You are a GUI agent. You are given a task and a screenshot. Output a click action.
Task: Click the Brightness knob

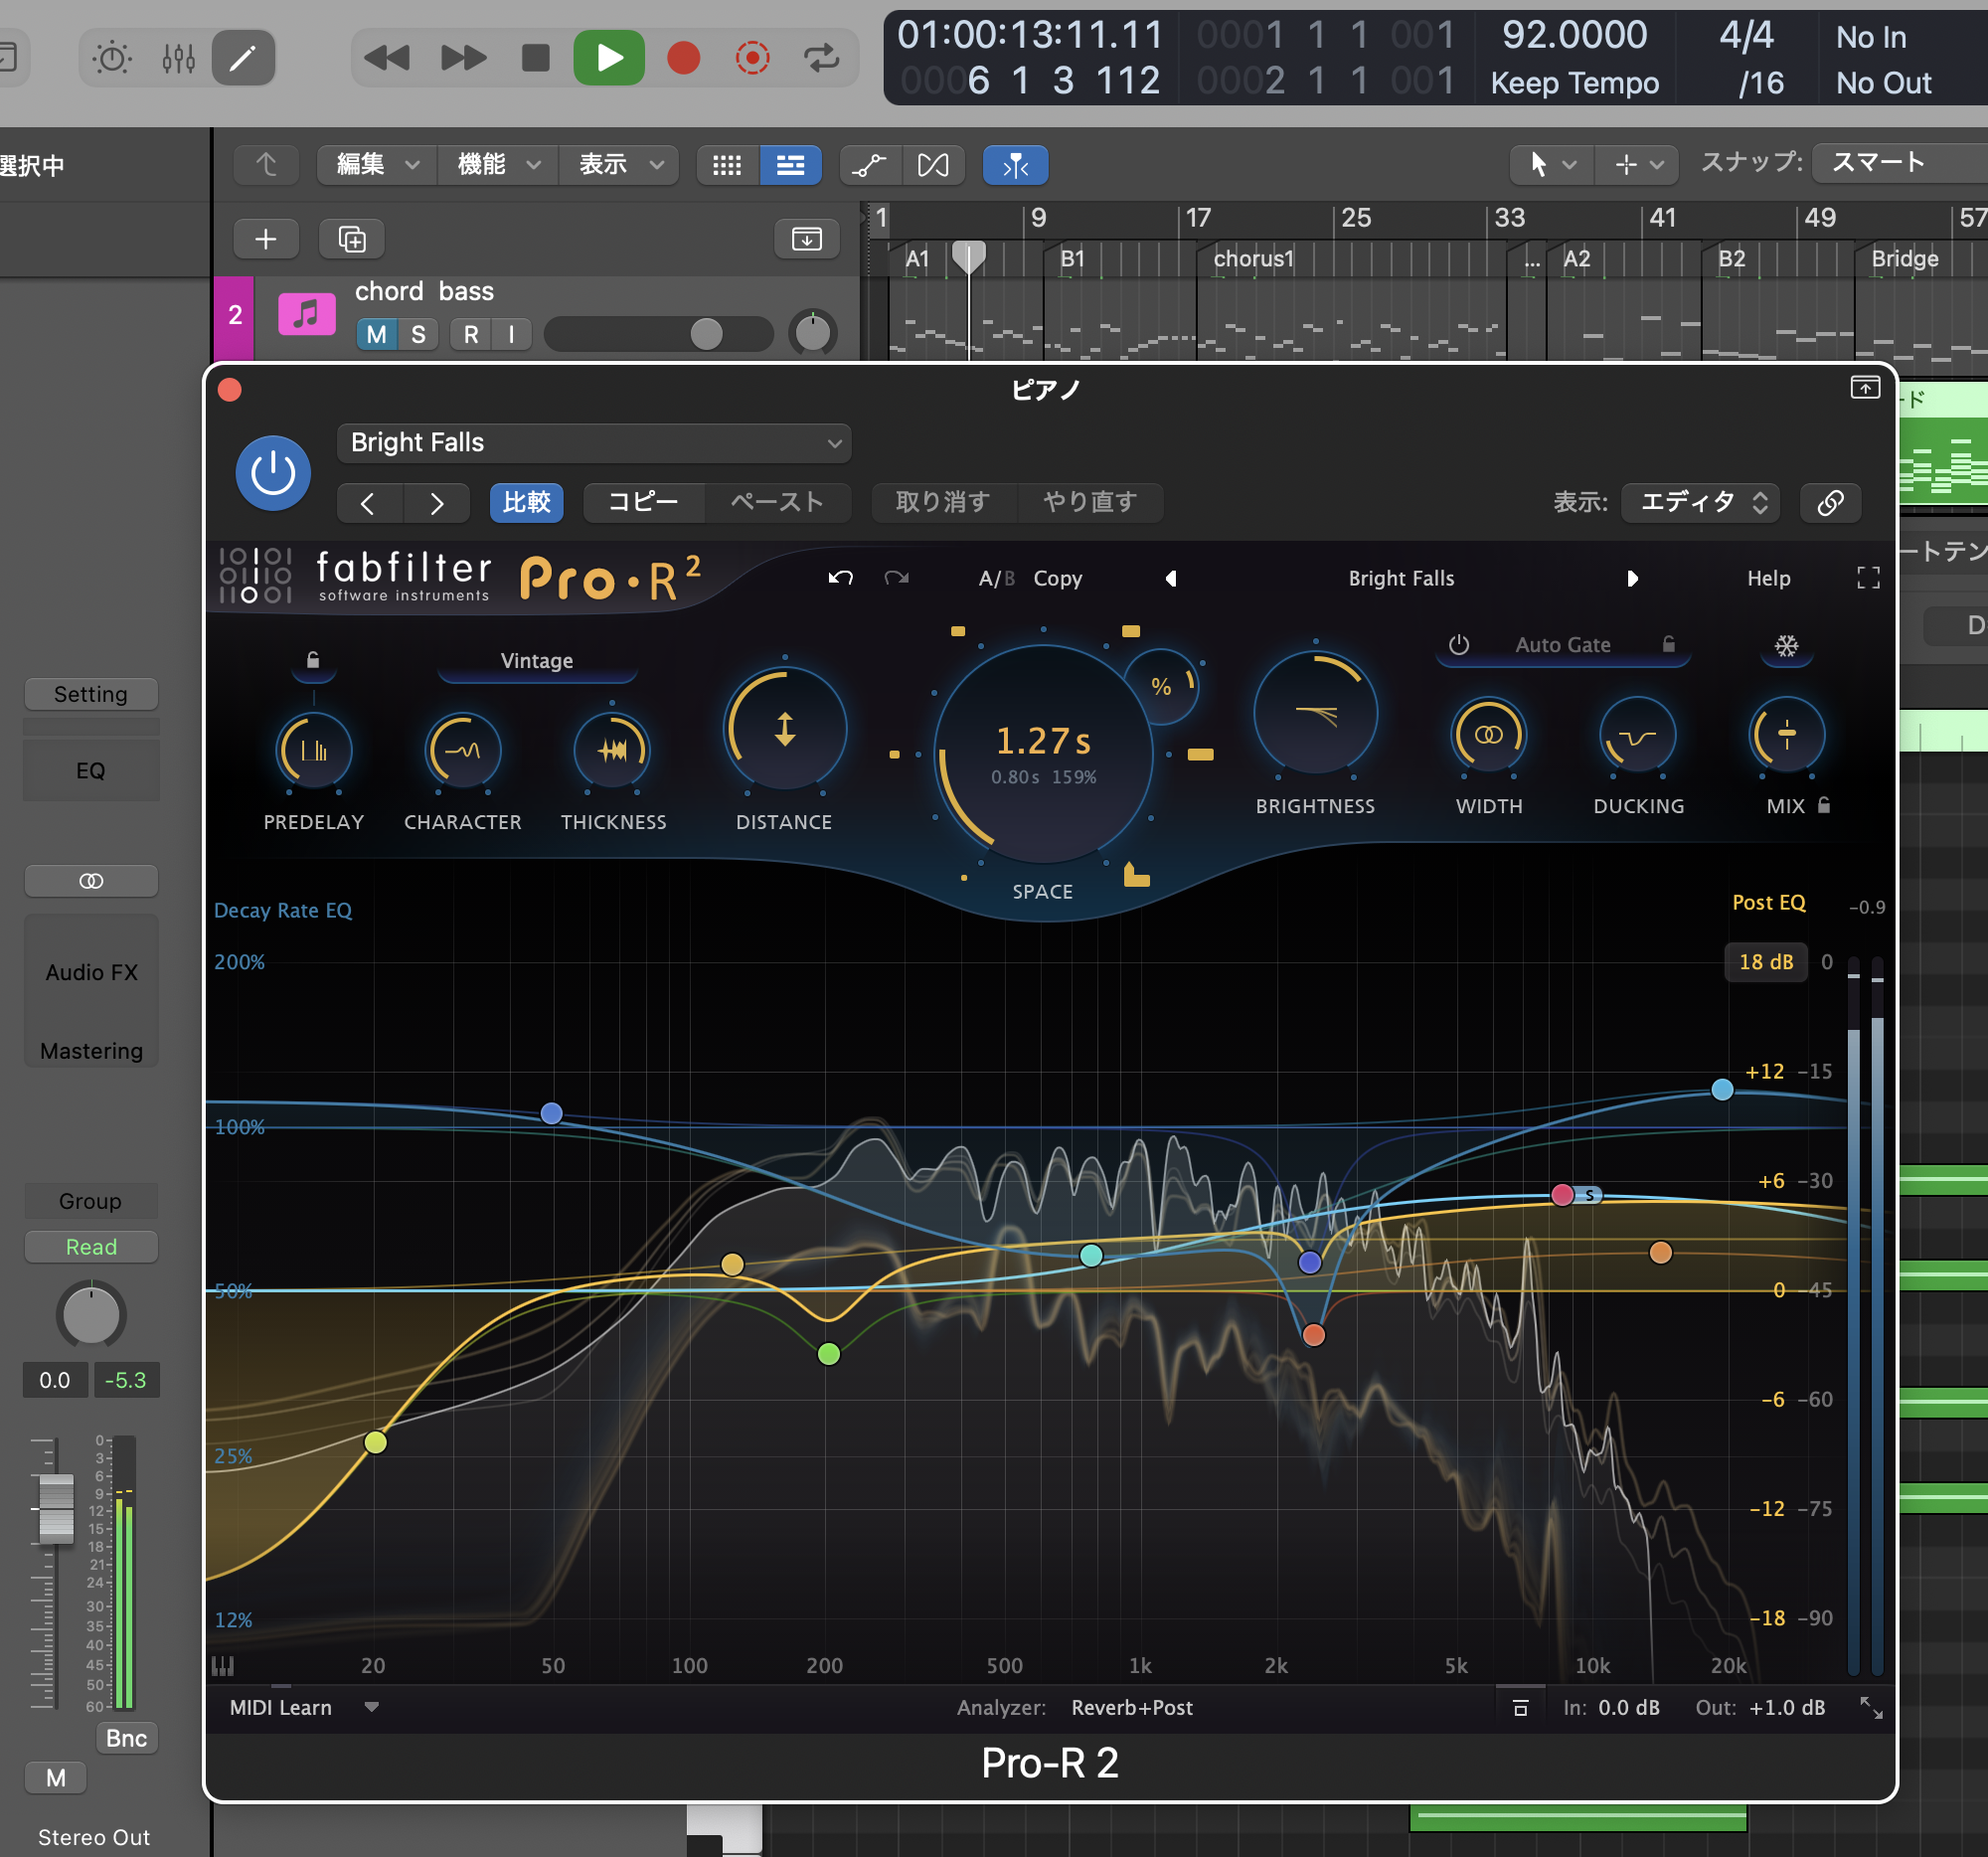click(1315, 714)
